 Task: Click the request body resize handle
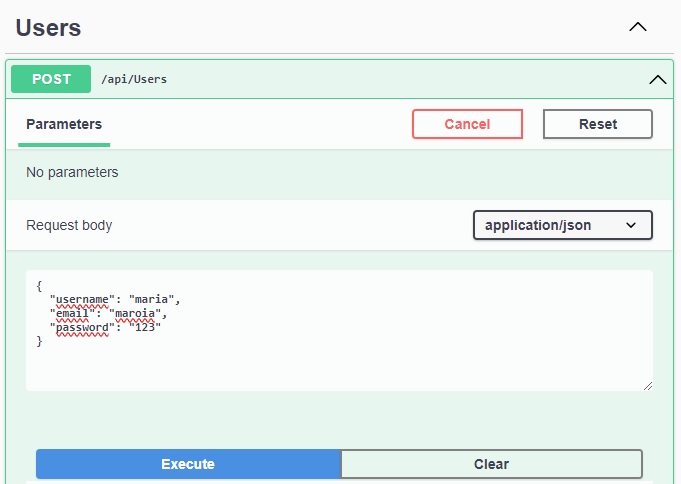647,385
